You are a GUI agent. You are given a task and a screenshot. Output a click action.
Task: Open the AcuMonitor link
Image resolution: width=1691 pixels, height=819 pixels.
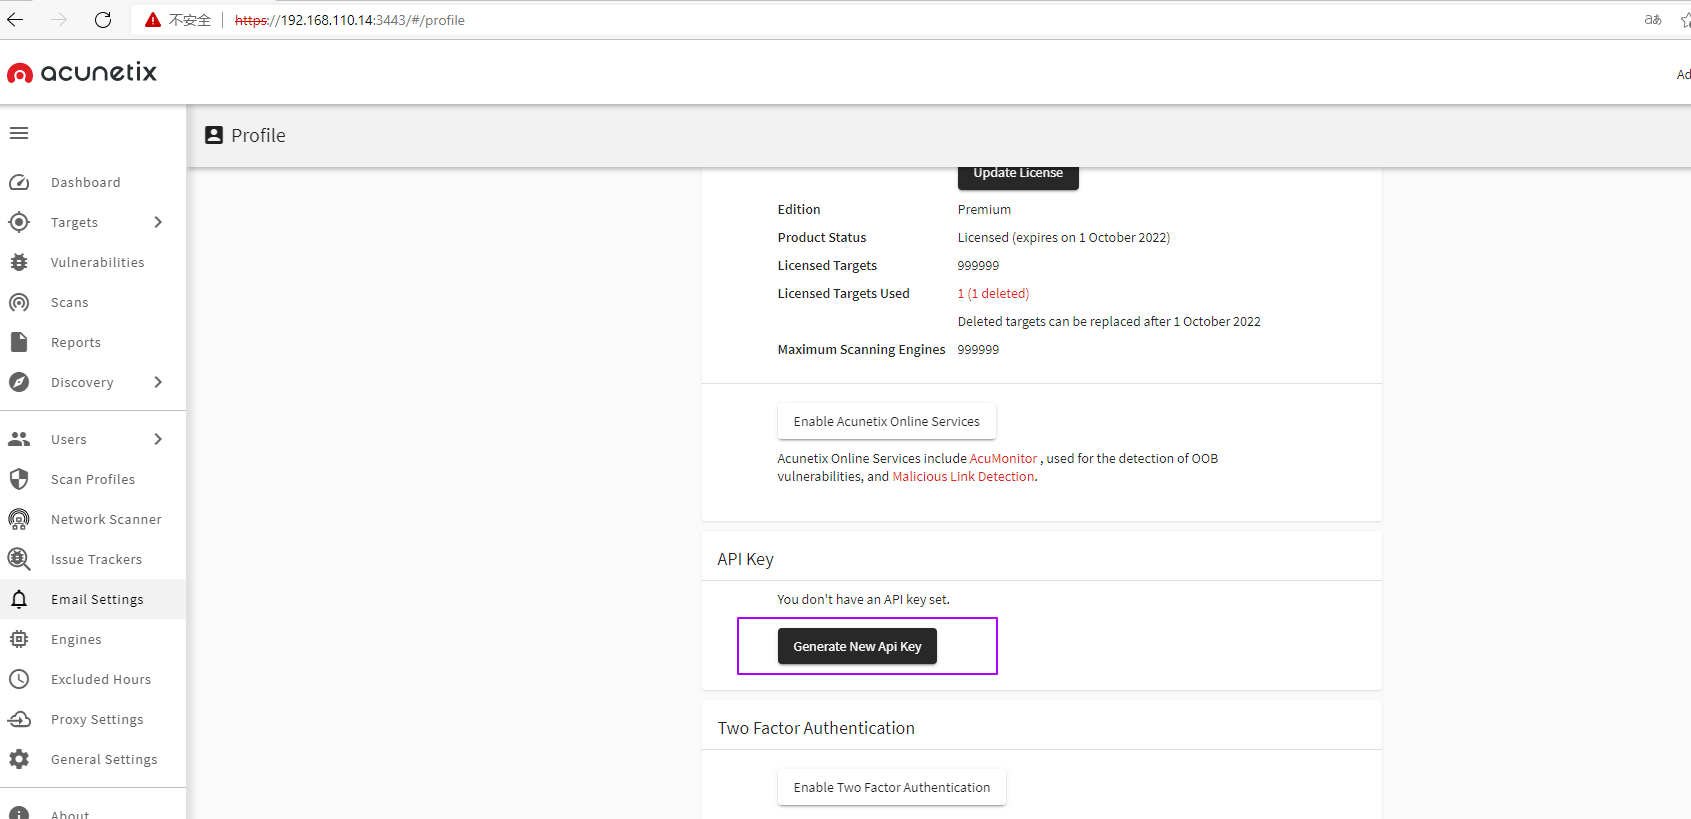(1003, 458)
